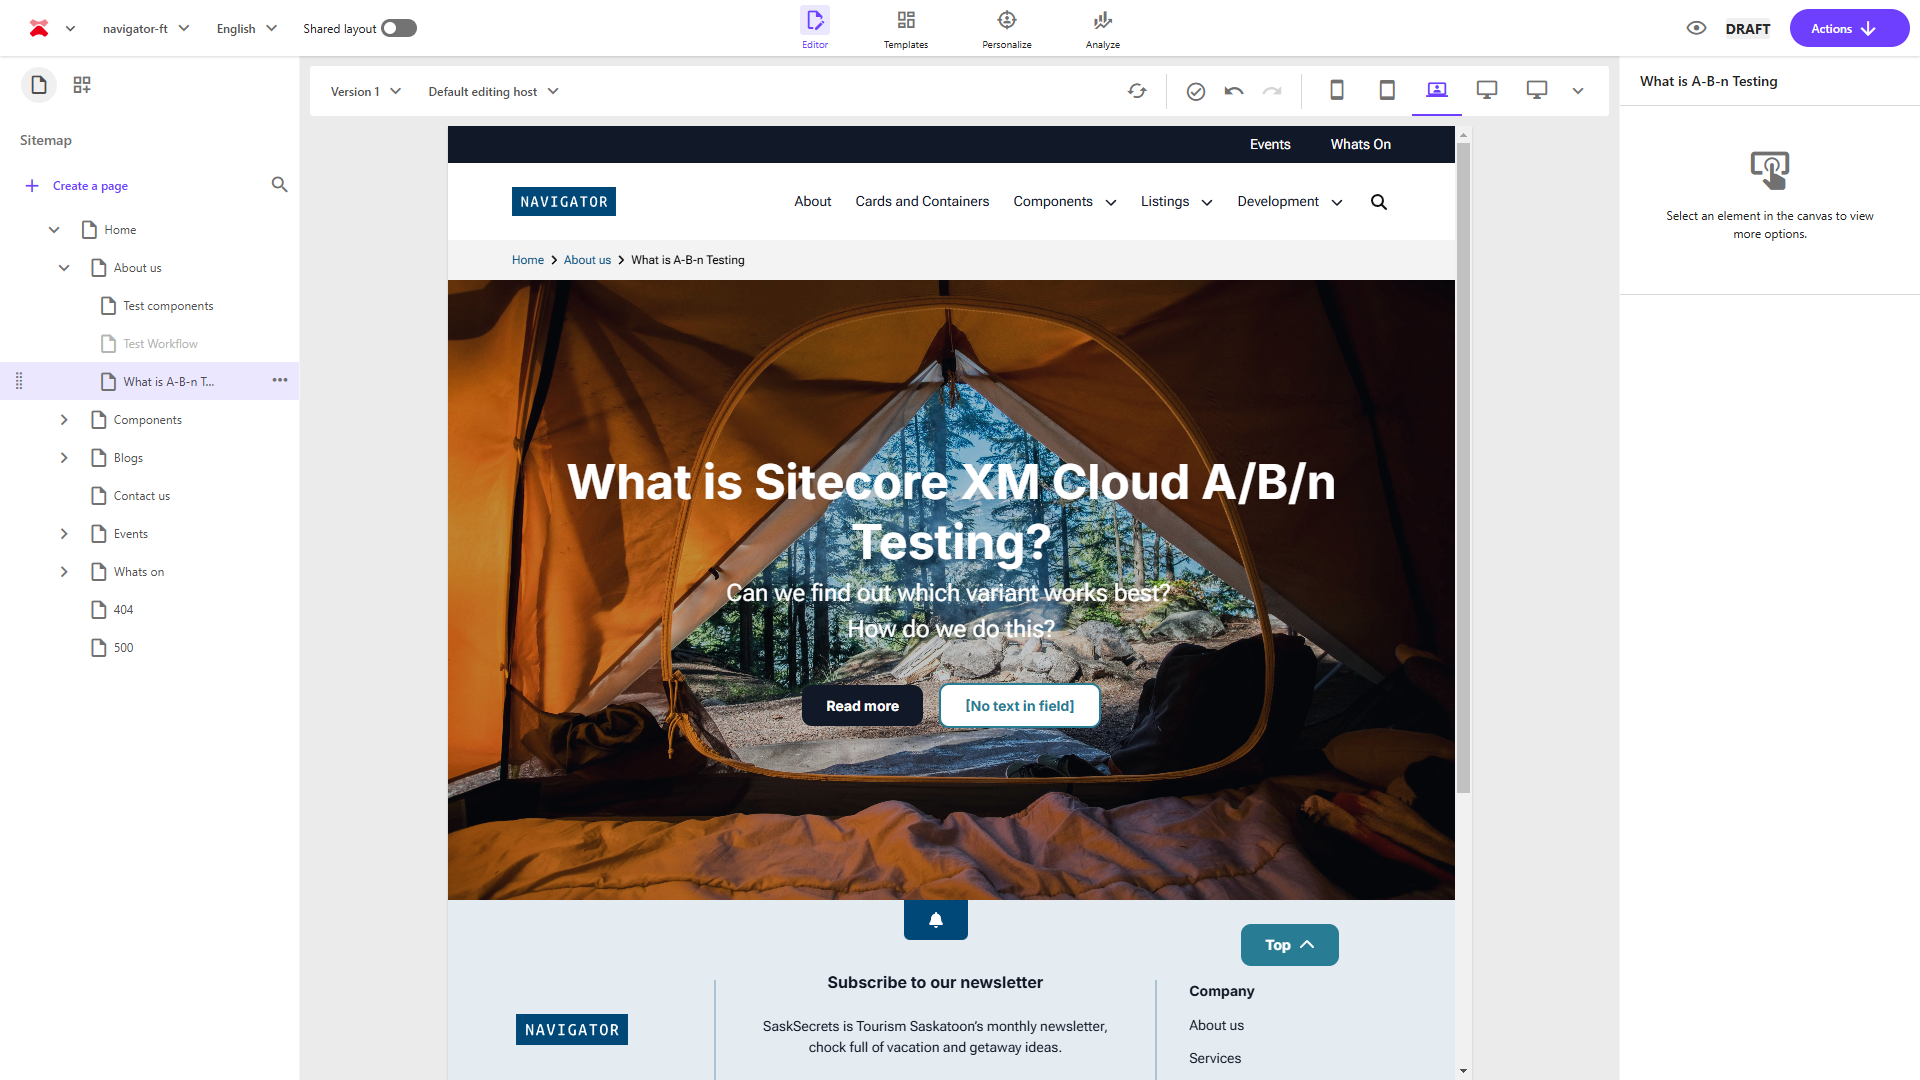Expand the Components tree node
The width and height of the screenshot is (1920, 1080).
pos(64,420)
